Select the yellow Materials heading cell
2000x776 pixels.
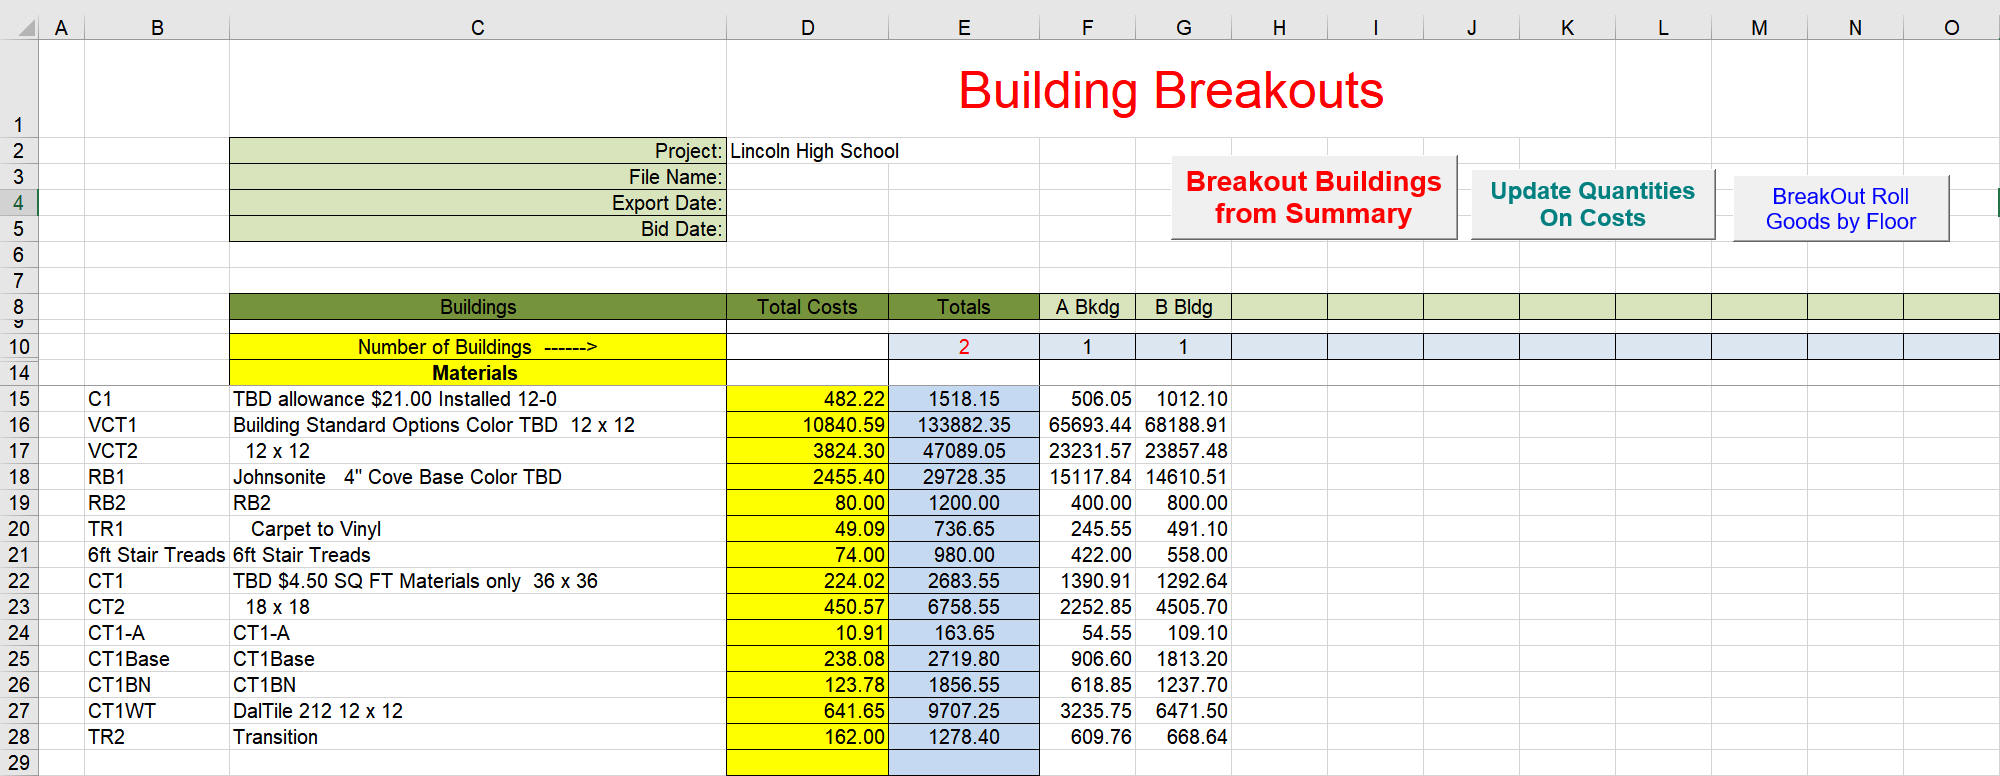477,373
